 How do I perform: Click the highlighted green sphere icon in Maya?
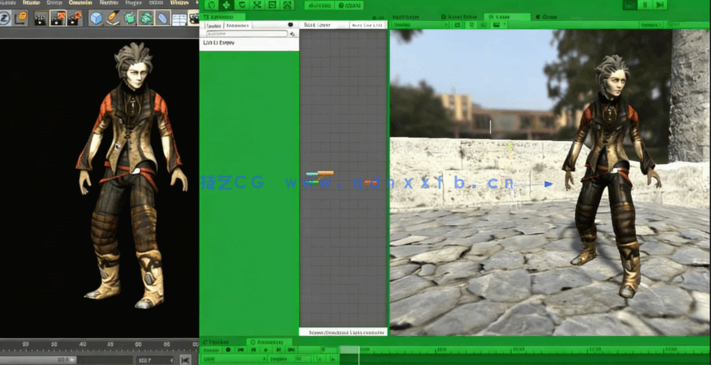pos(146,18)
